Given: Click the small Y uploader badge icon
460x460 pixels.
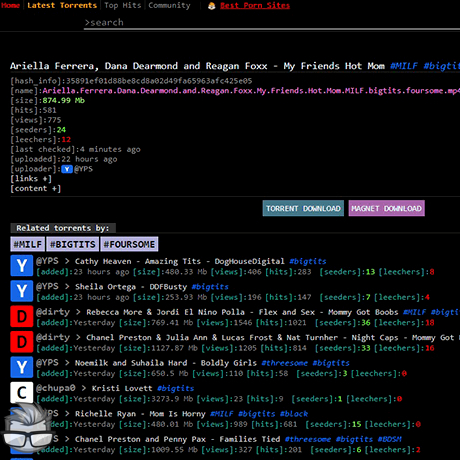Looking at the screenshot, I should (67, 169).
